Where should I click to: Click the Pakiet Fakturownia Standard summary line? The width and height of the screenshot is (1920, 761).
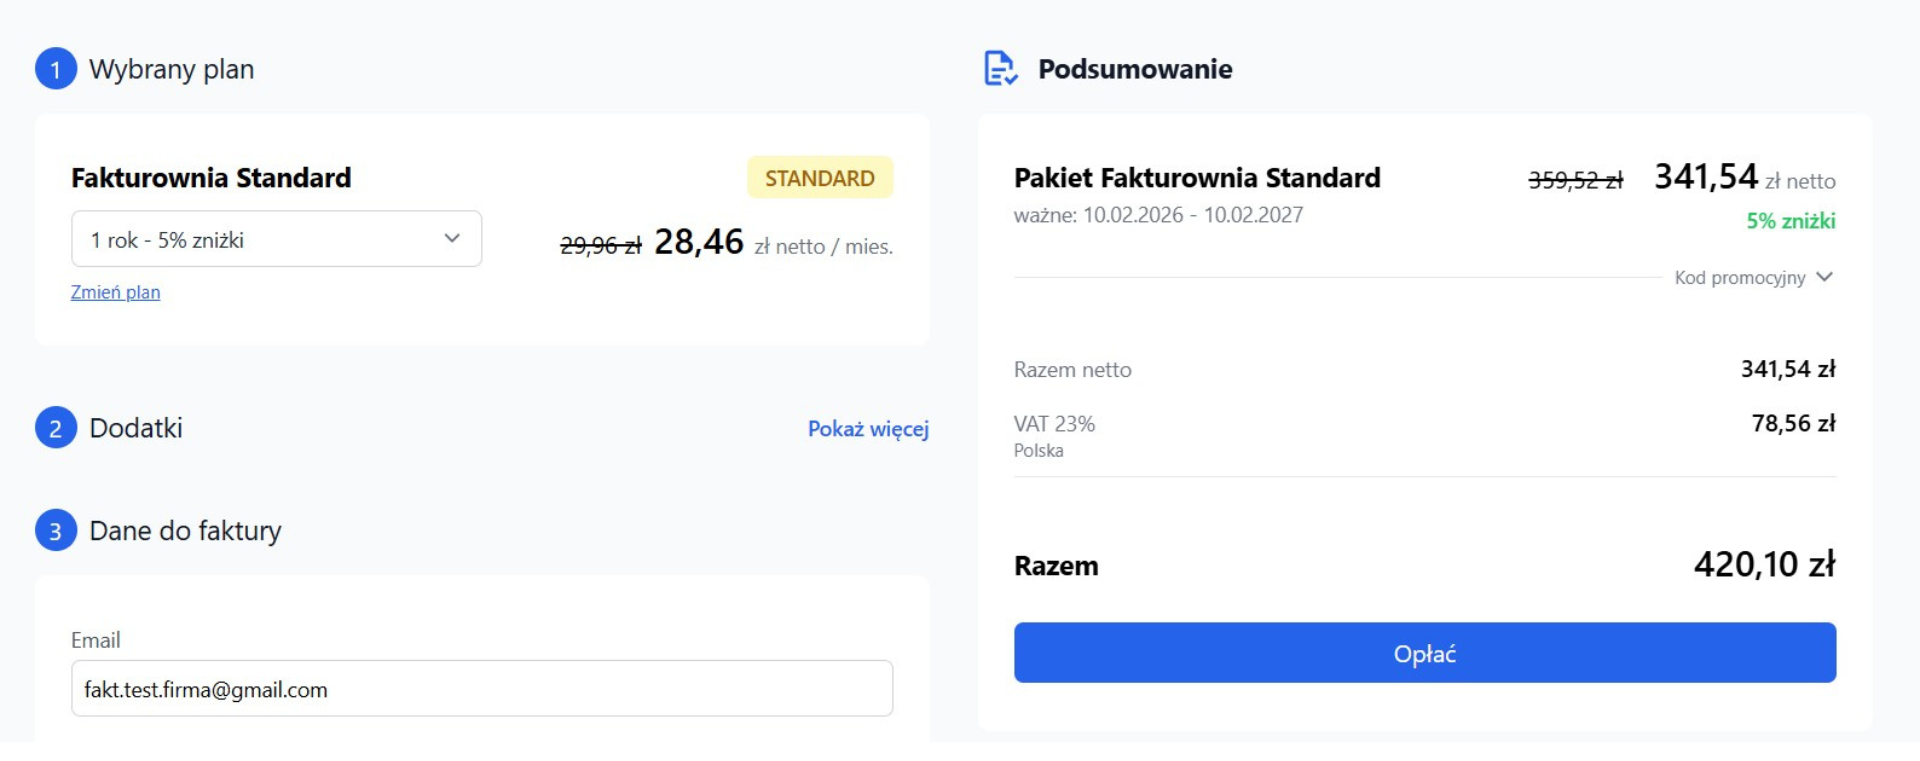(1197, 178)
